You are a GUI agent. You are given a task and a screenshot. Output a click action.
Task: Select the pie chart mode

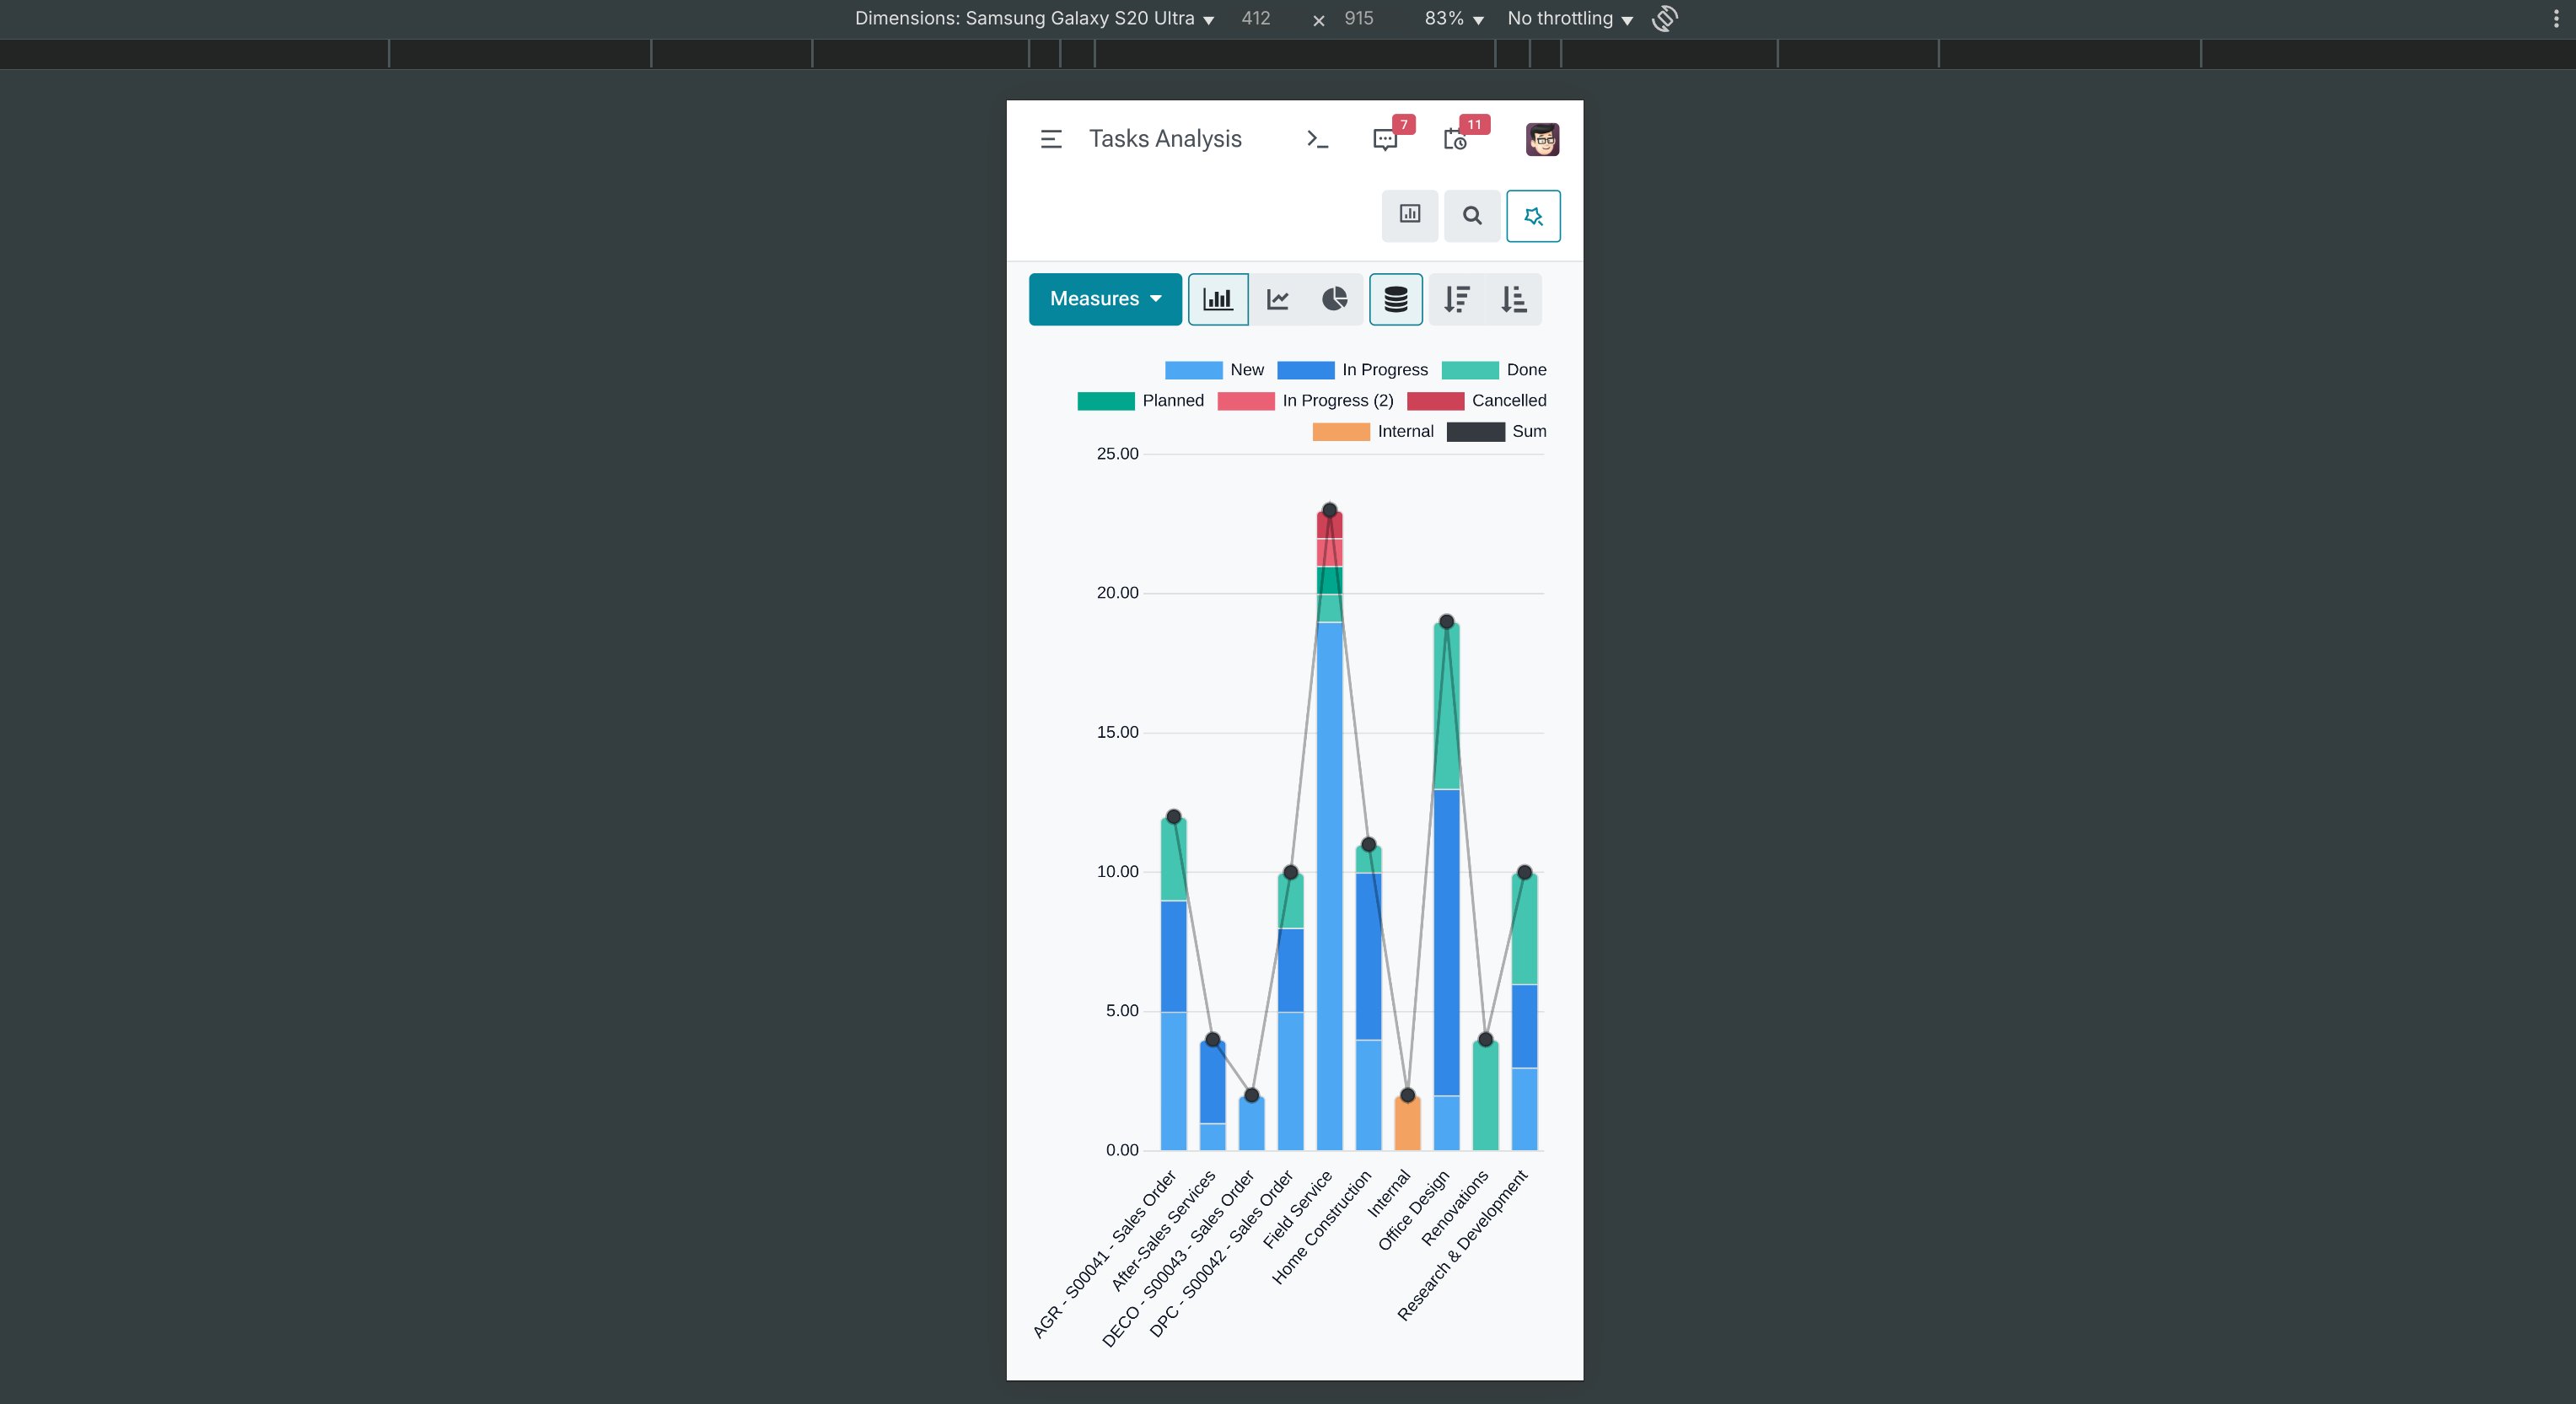point(1334,299)
